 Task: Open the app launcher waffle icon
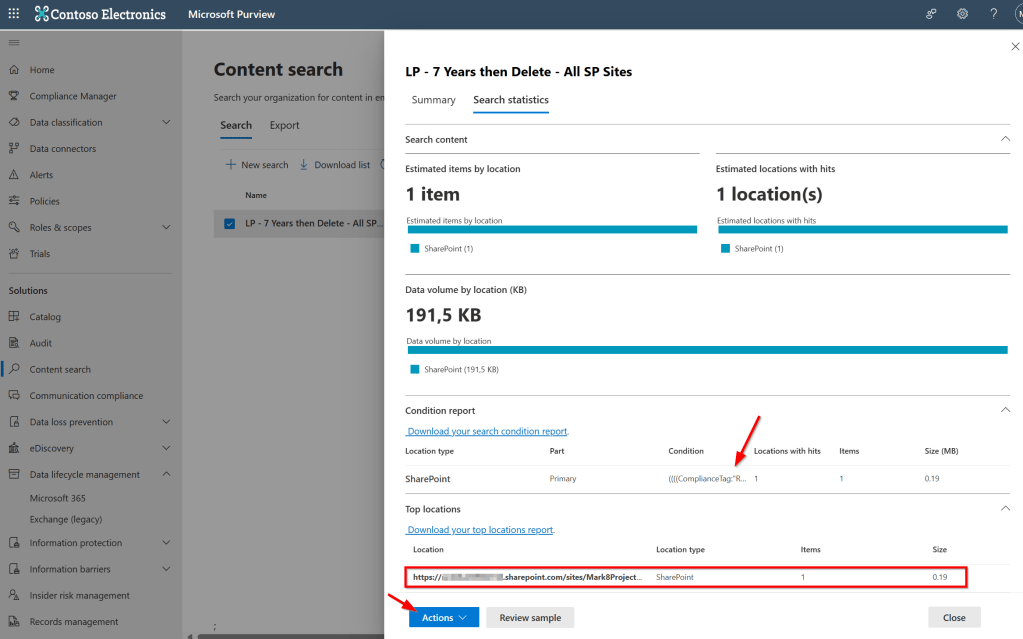(x=13, y=14)
